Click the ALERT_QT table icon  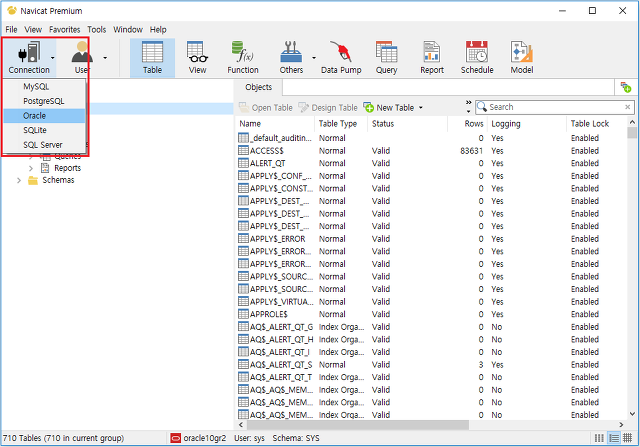(x=243, y=163)
